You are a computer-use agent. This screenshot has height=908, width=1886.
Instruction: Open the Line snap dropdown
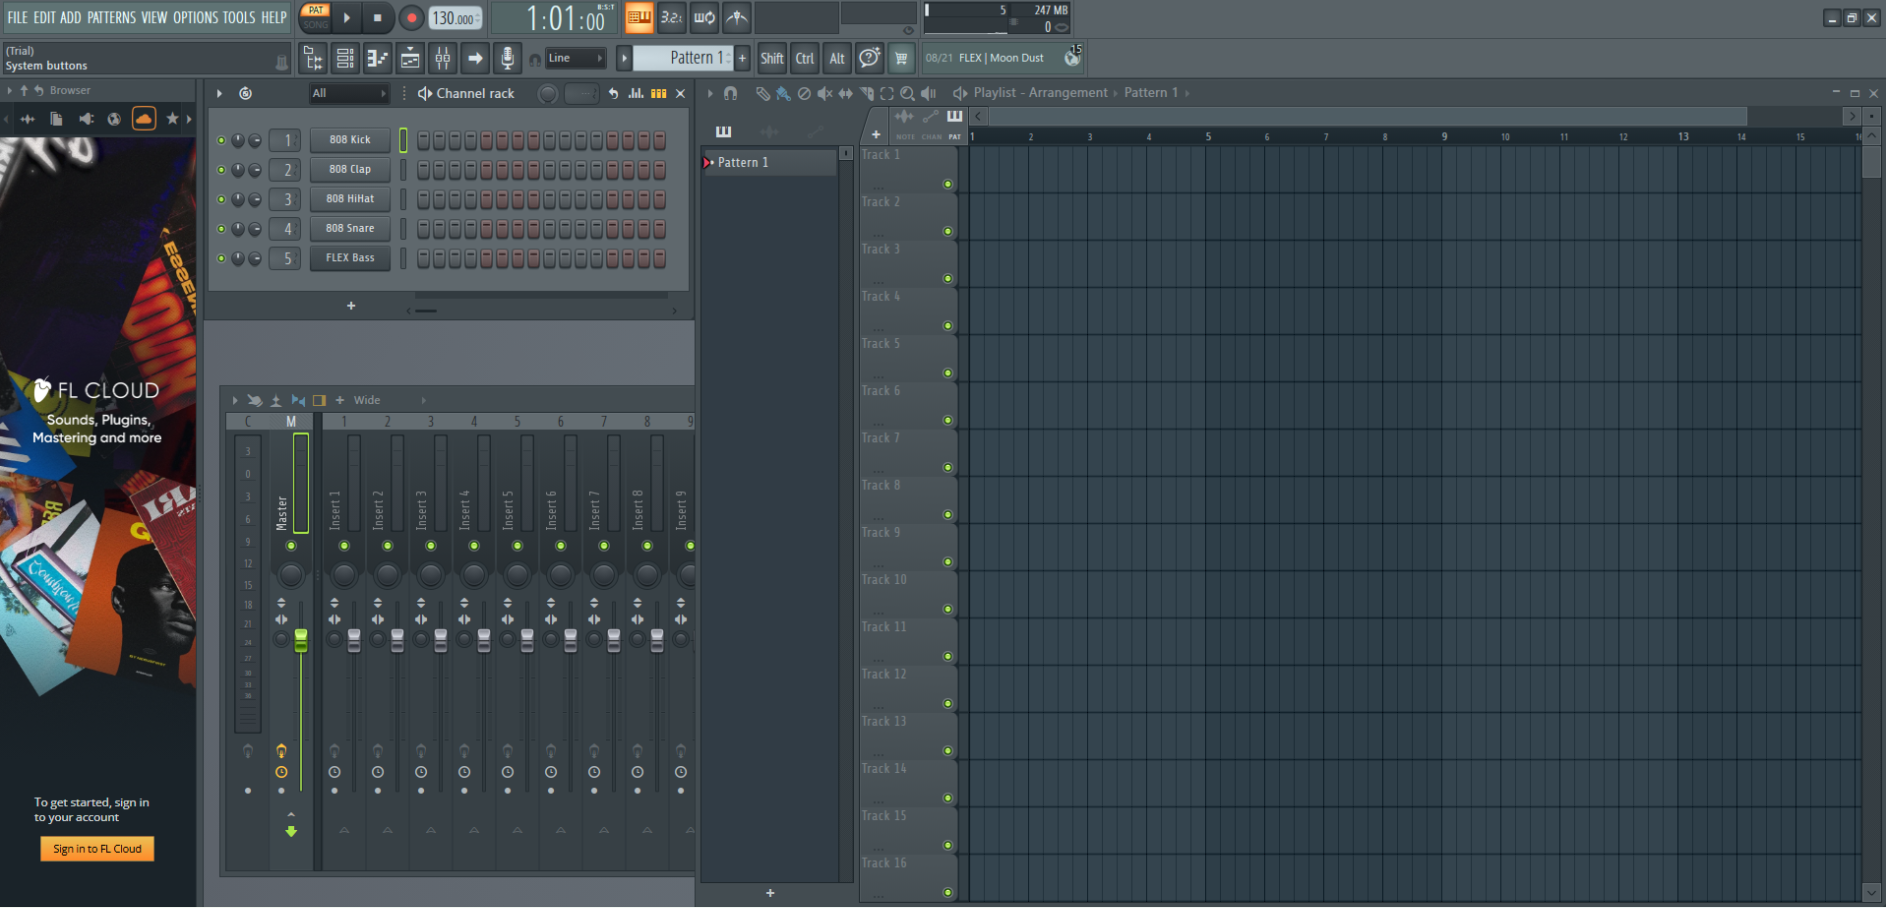pos(574,58)
